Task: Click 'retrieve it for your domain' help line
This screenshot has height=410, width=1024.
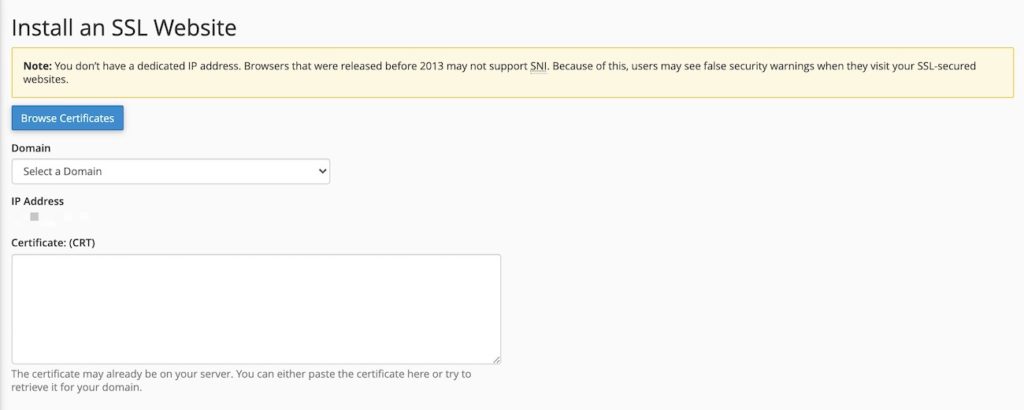Action: pos(76,387)
